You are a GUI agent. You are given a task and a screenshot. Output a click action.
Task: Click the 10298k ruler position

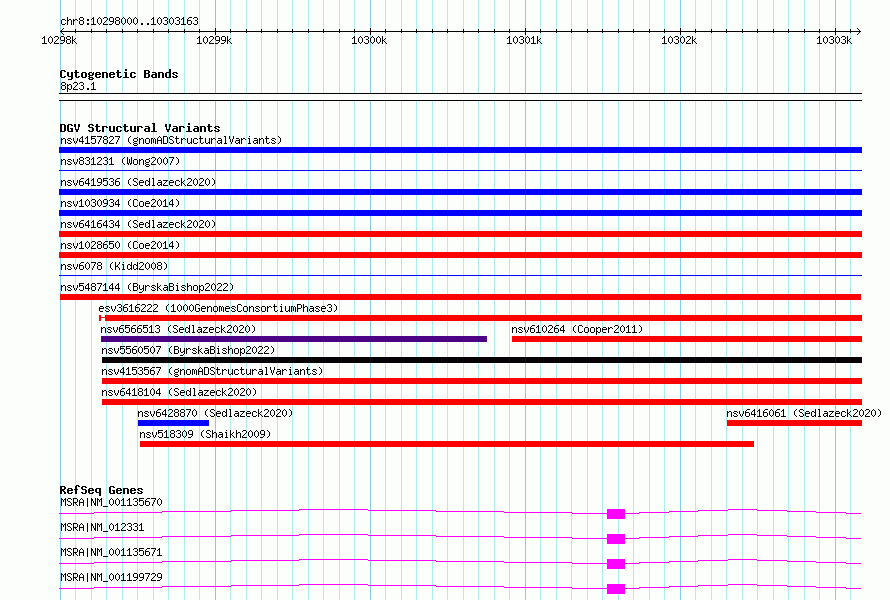coord(59,40)
